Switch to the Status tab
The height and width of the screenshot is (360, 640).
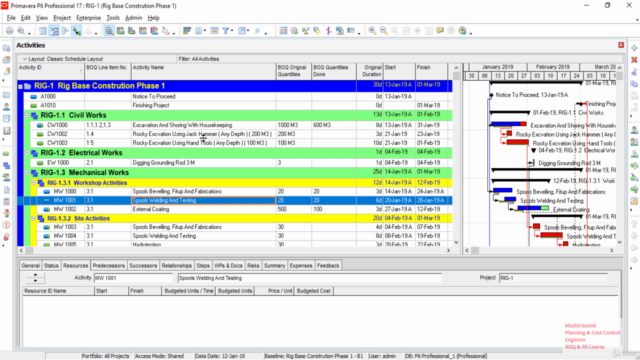tap(51, 266)
